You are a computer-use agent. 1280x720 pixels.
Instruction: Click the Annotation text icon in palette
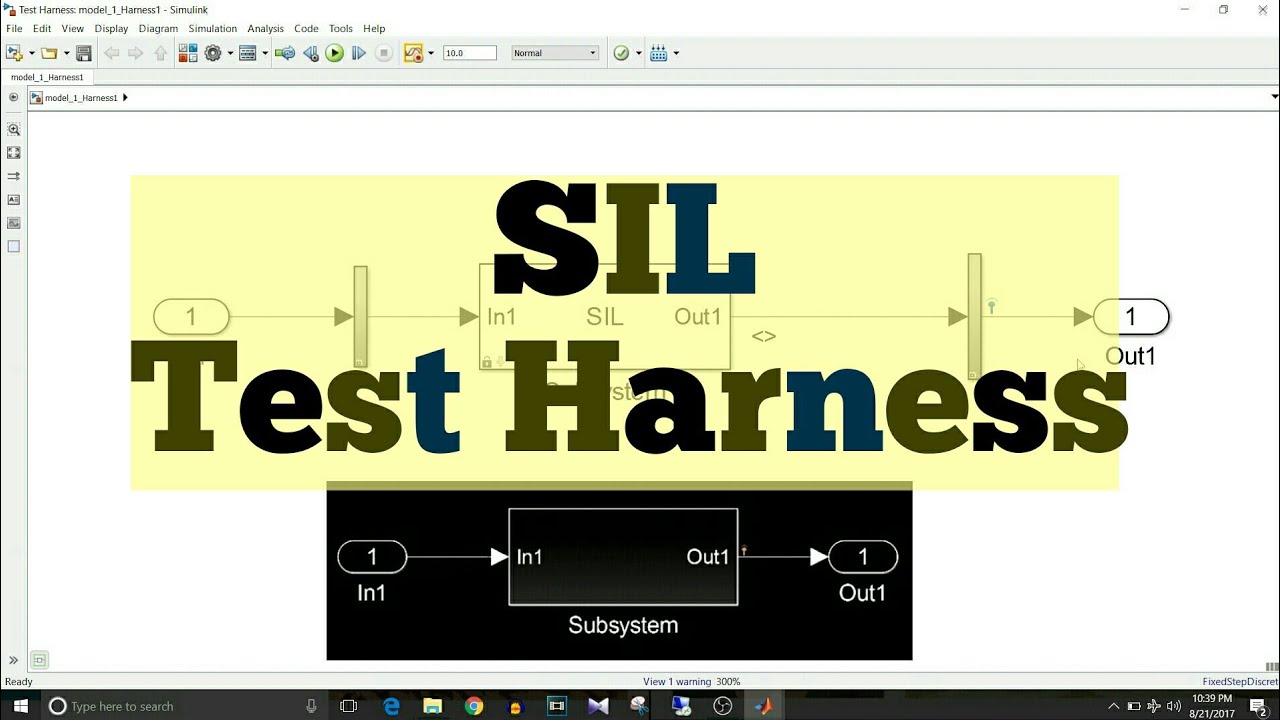pos(14,200)
